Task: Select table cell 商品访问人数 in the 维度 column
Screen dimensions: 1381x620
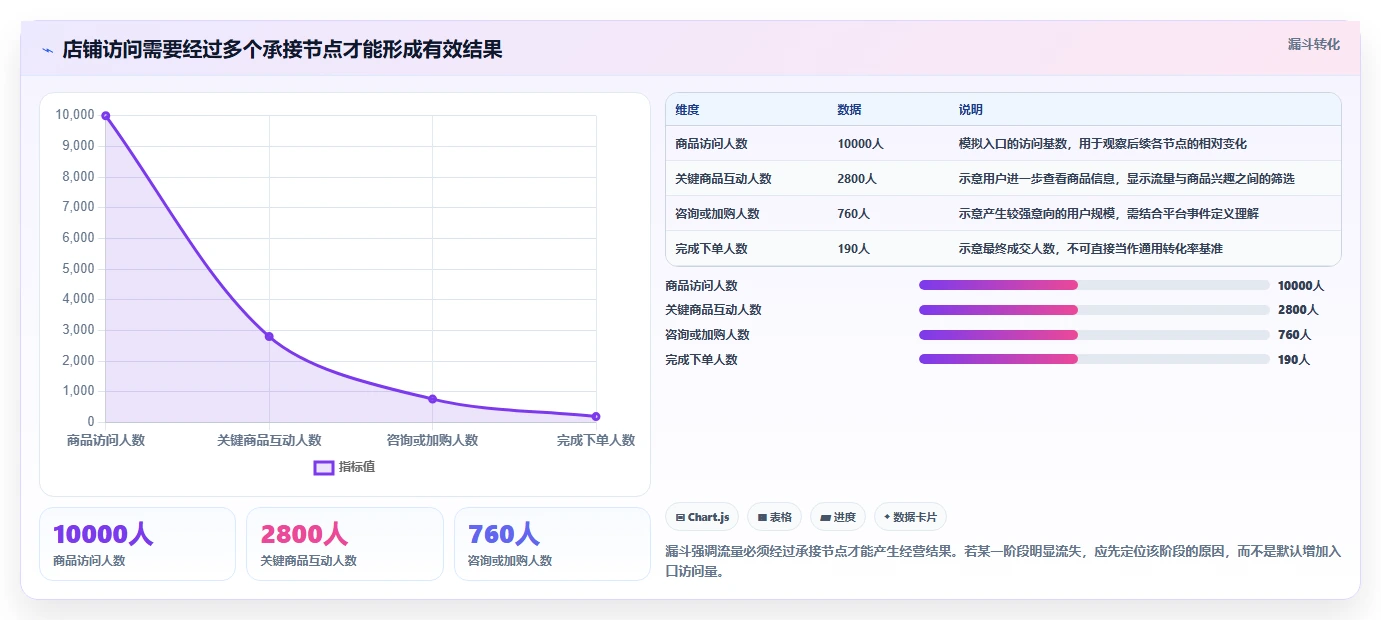Action: (x=711, y=144)
